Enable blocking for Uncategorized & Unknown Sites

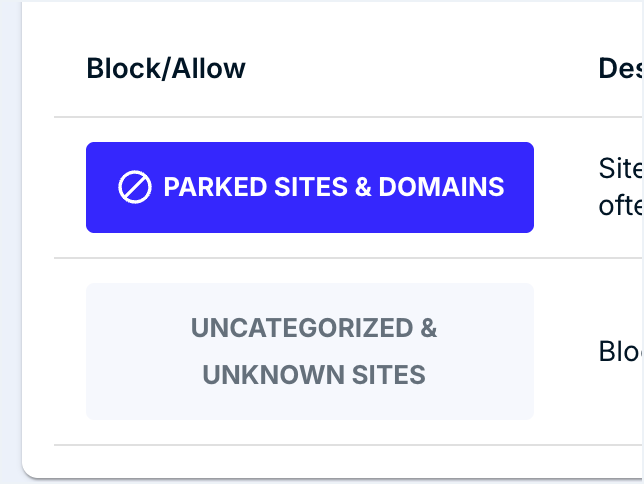coord(310,351)
